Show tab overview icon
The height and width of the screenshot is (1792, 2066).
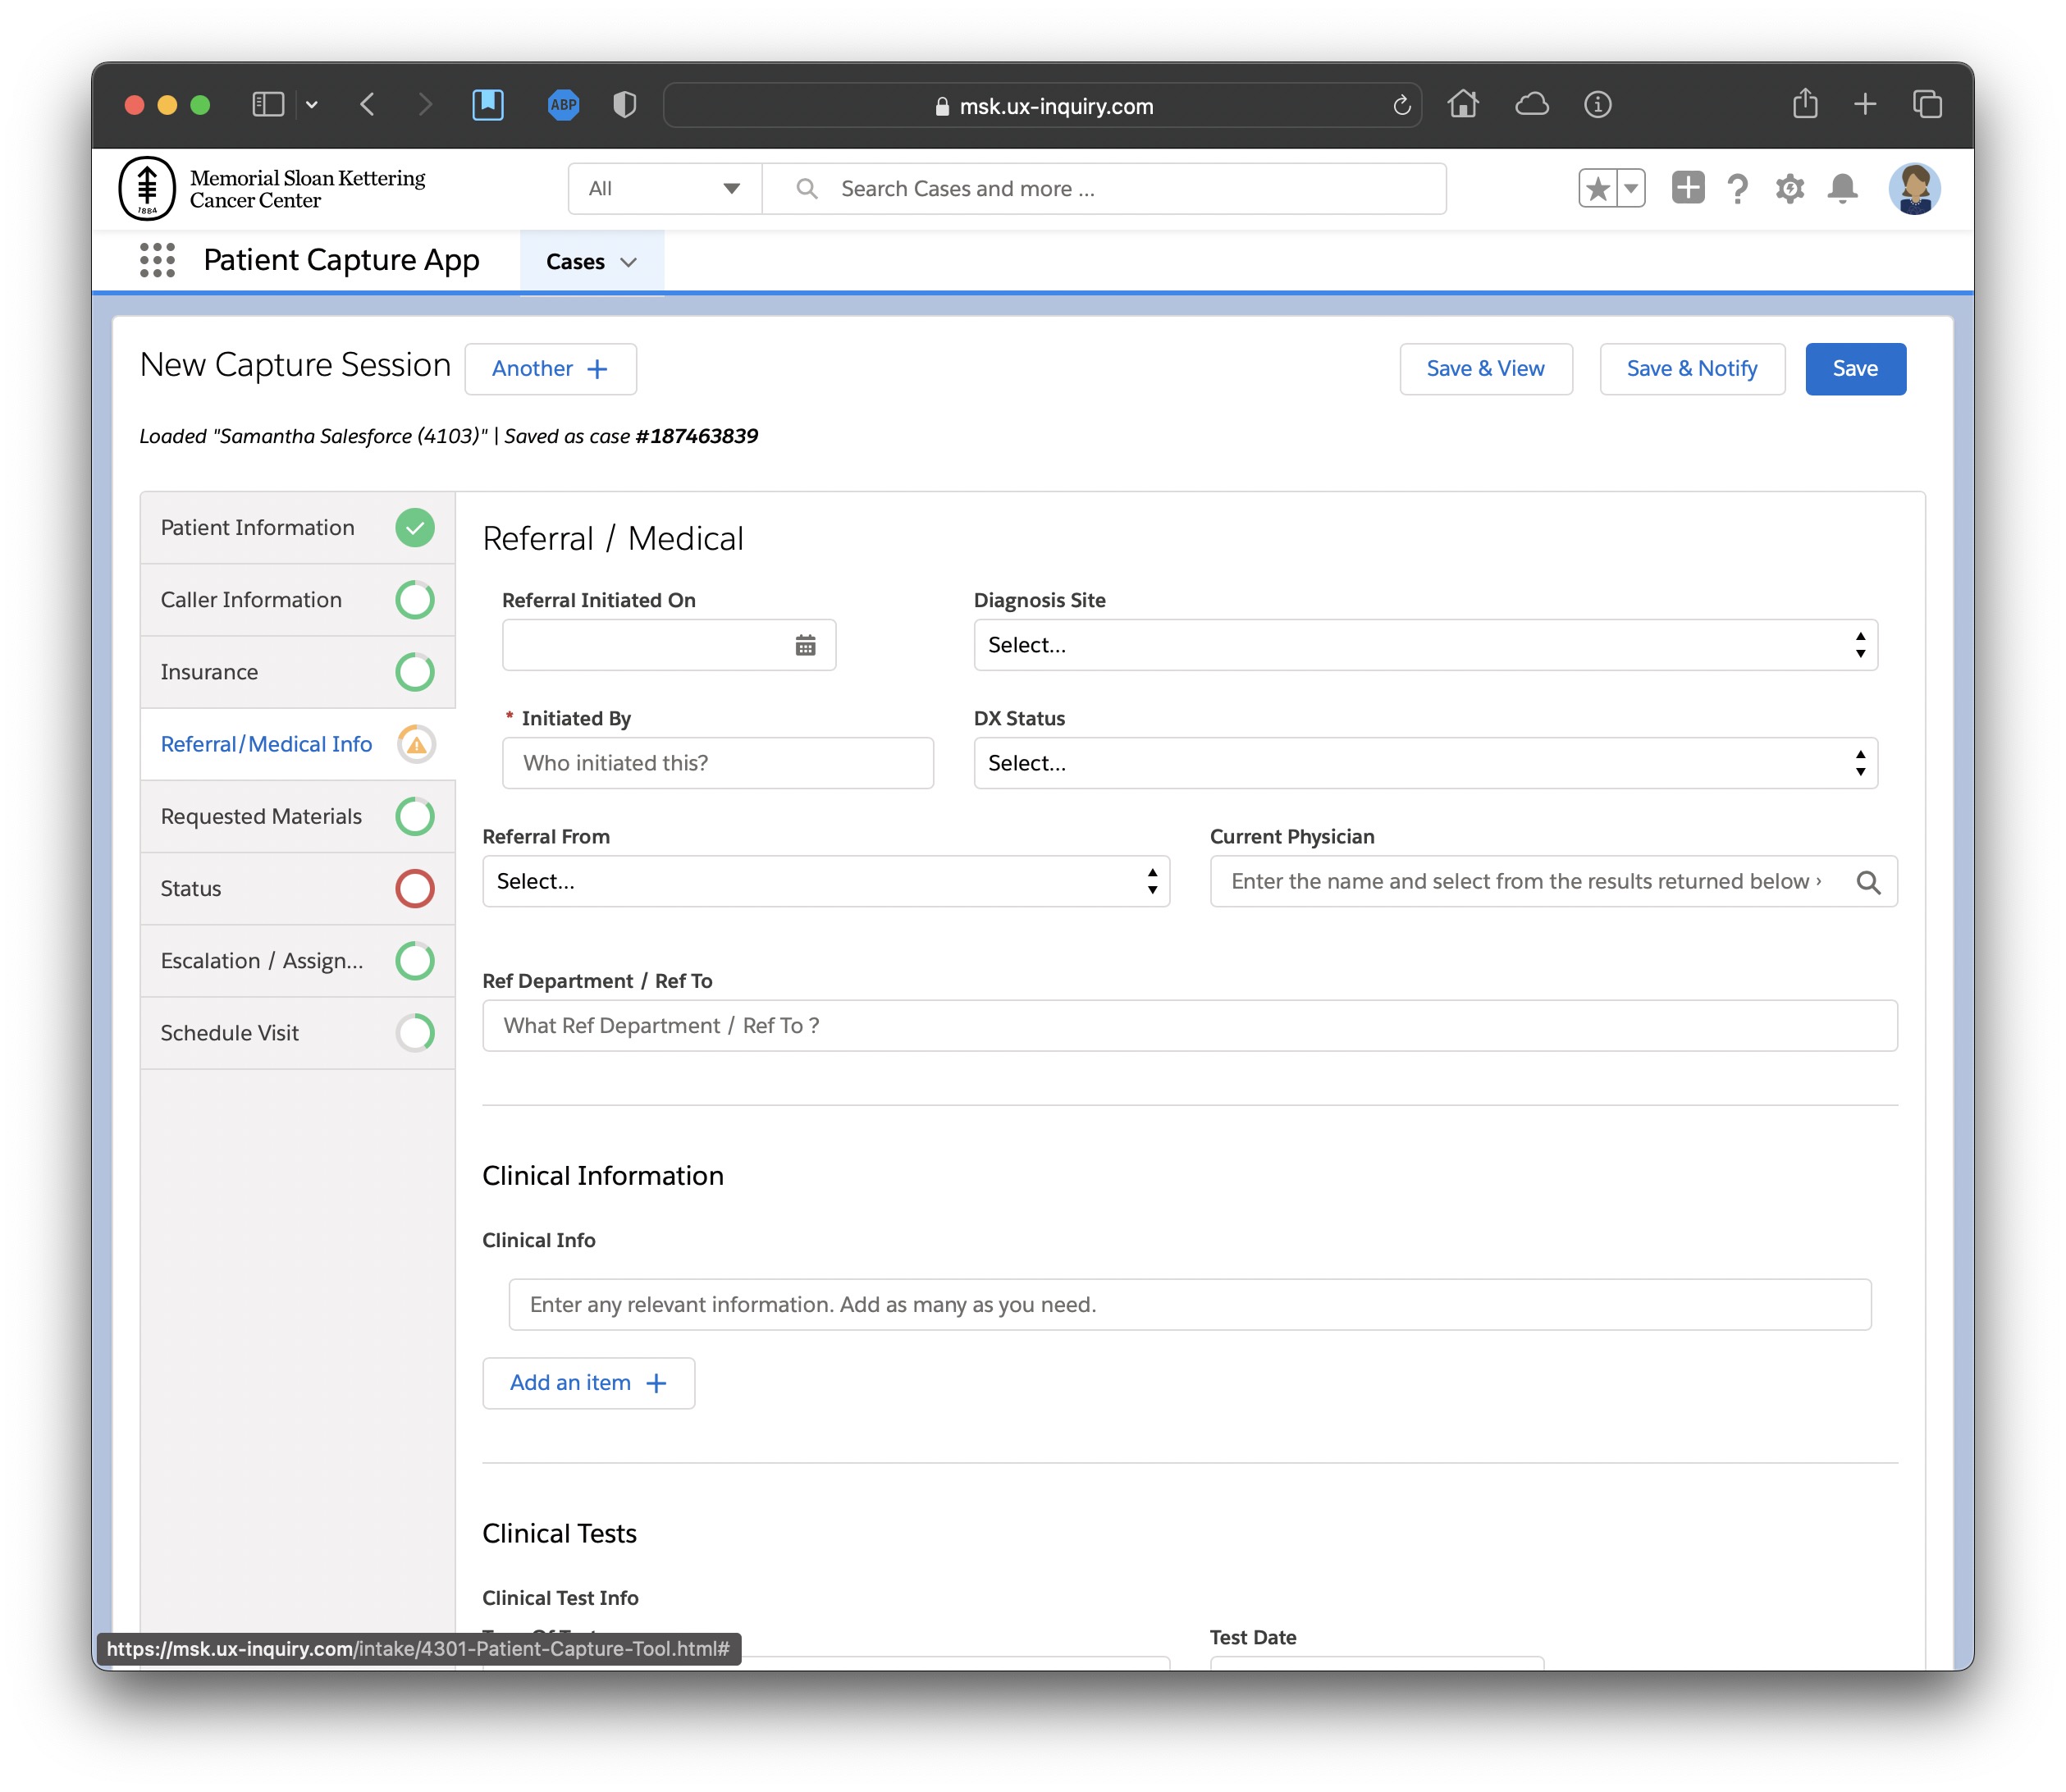[1927, 104]
